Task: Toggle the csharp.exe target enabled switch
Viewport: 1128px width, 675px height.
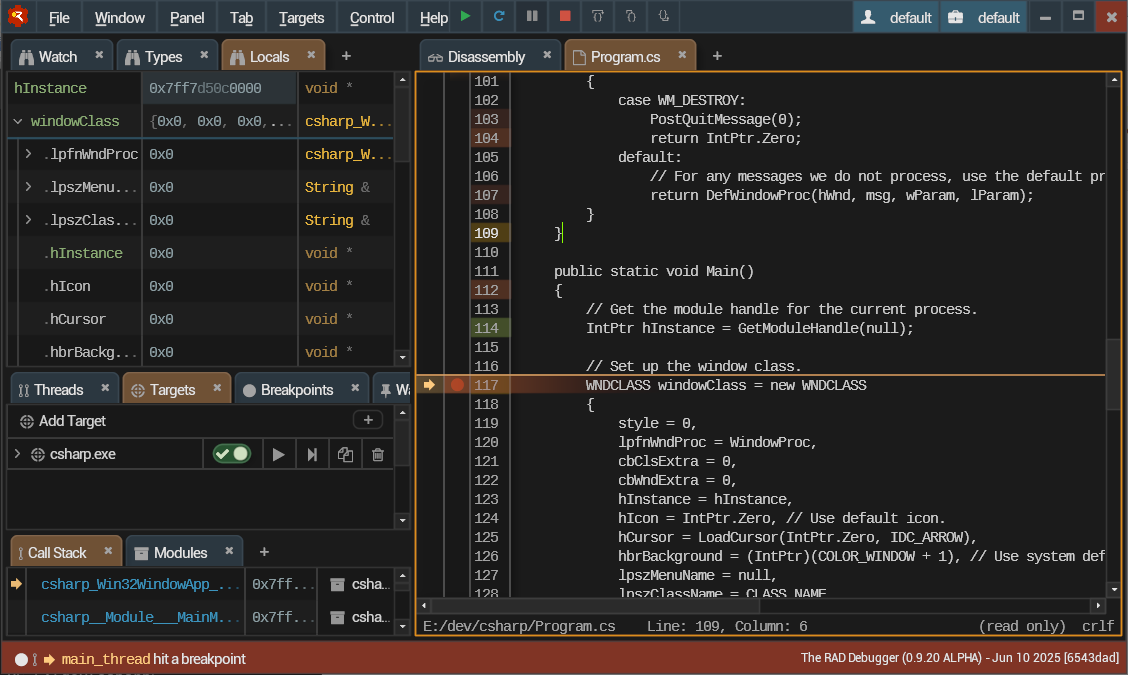Action: tap(231, 454)
